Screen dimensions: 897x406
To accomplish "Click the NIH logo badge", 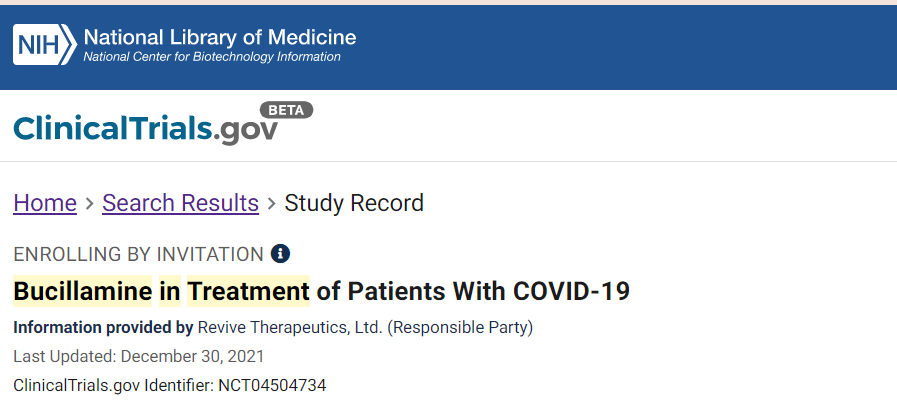I will pos(45,45).
